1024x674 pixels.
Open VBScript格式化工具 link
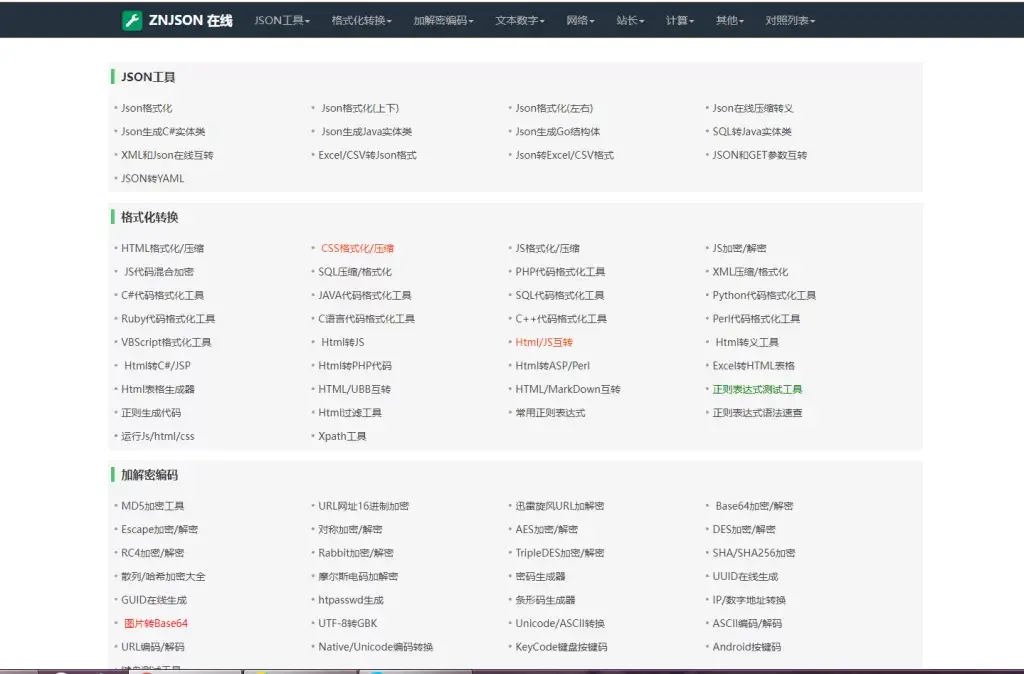(167, 342)
